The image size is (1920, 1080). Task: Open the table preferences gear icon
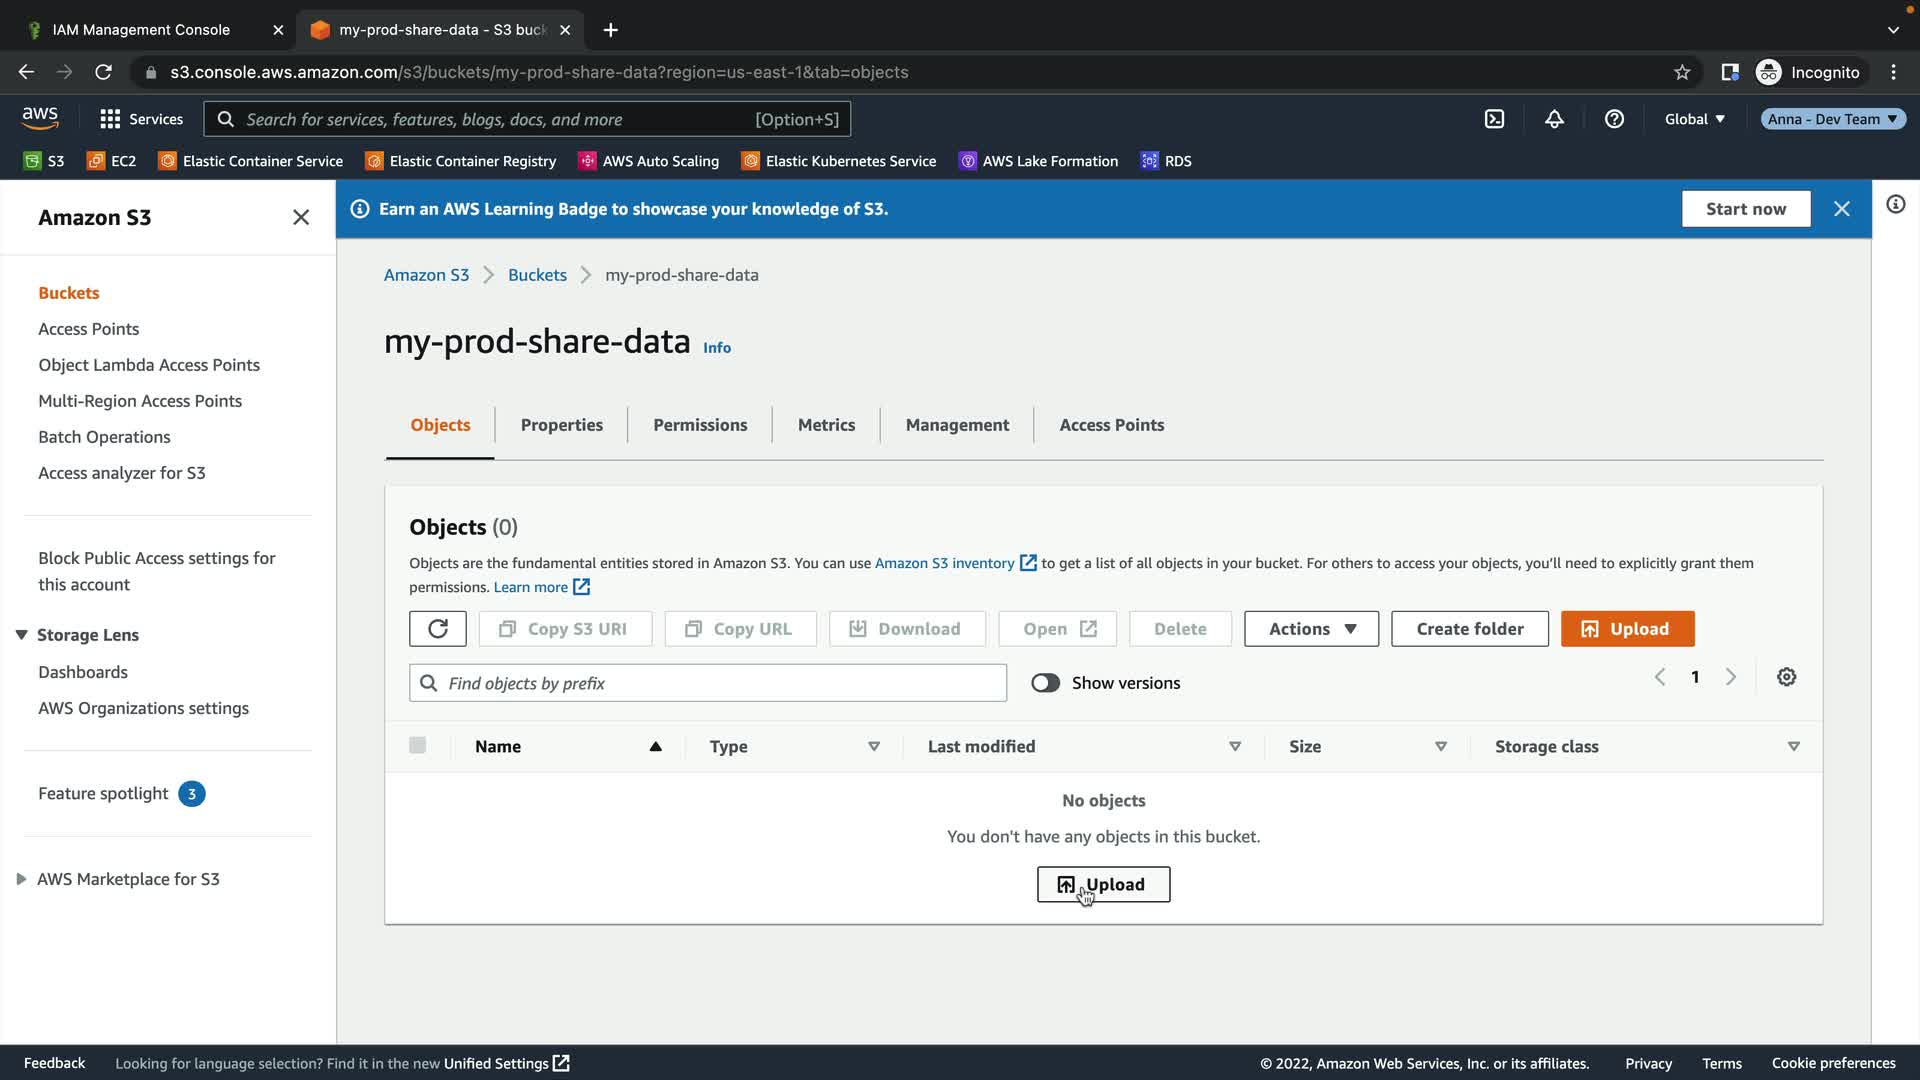tap(1786, 677)
